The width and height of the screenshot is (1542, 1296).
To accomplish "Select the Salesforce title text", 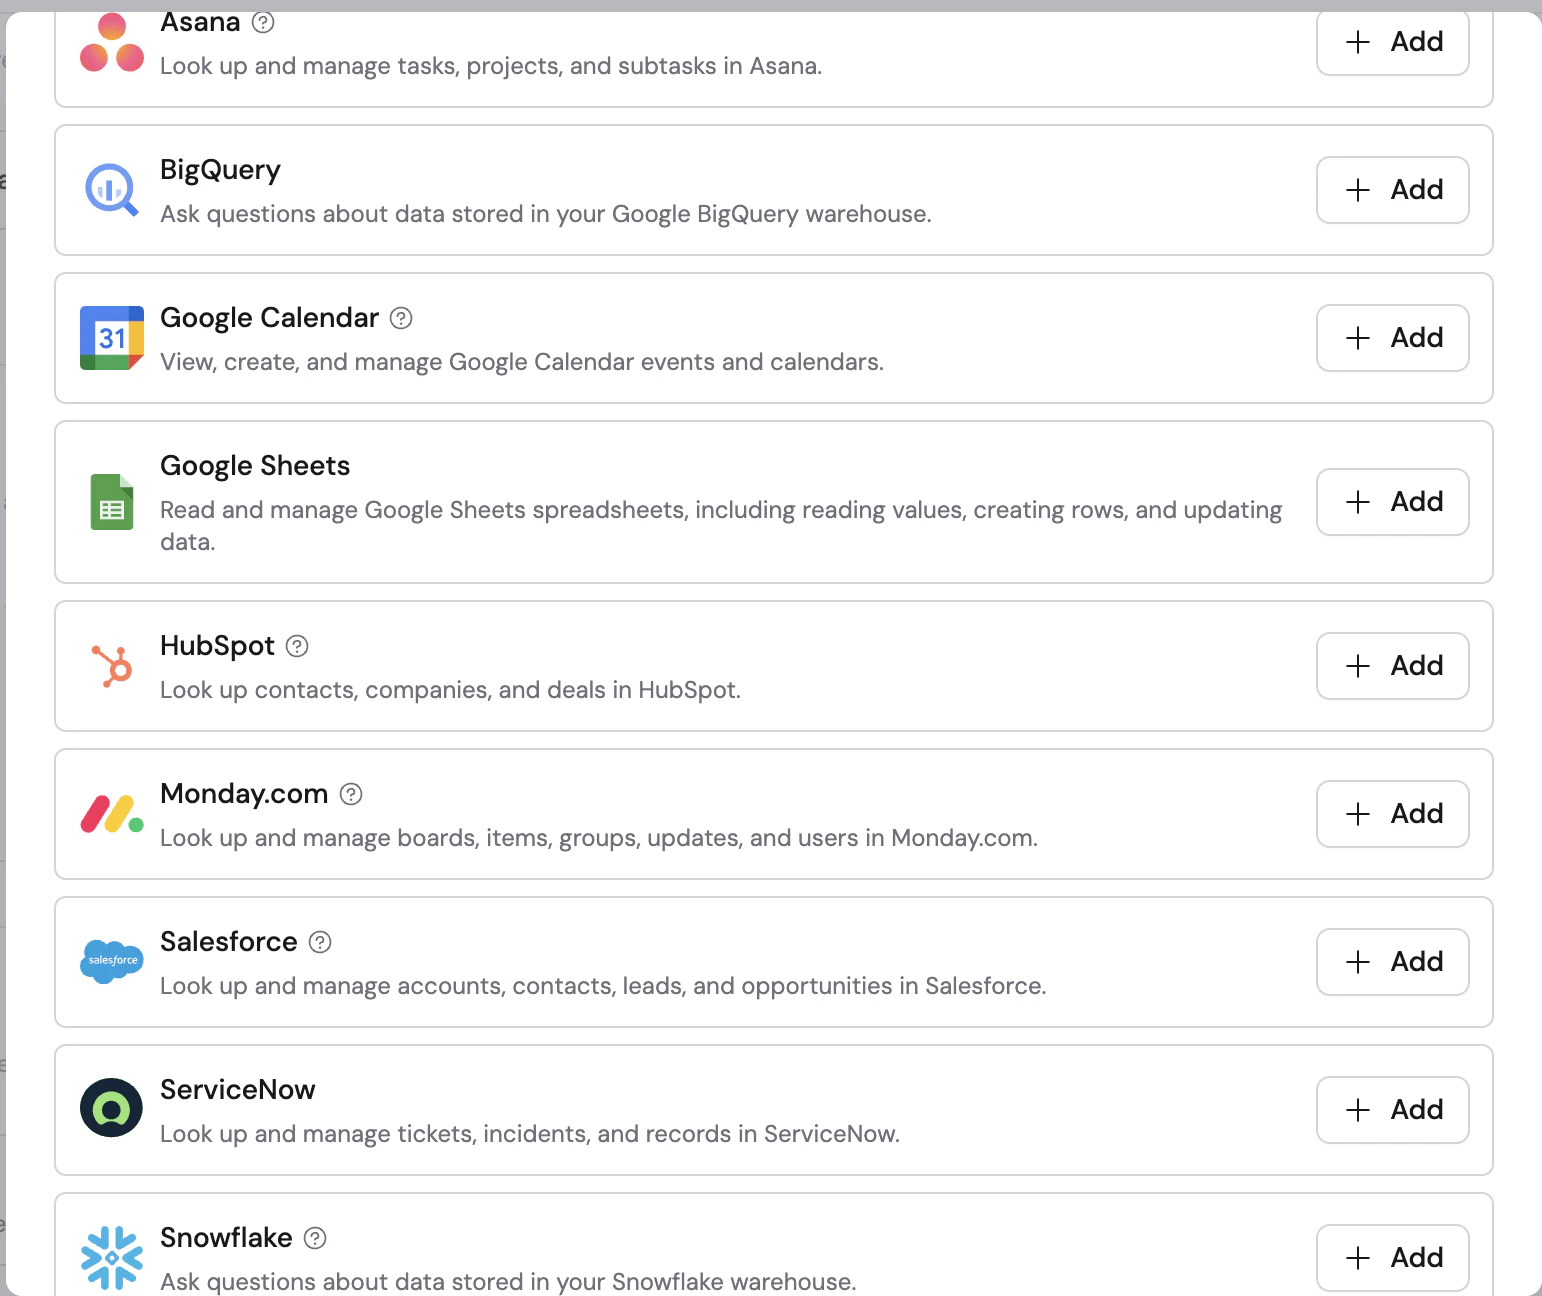I will (229, 942).
